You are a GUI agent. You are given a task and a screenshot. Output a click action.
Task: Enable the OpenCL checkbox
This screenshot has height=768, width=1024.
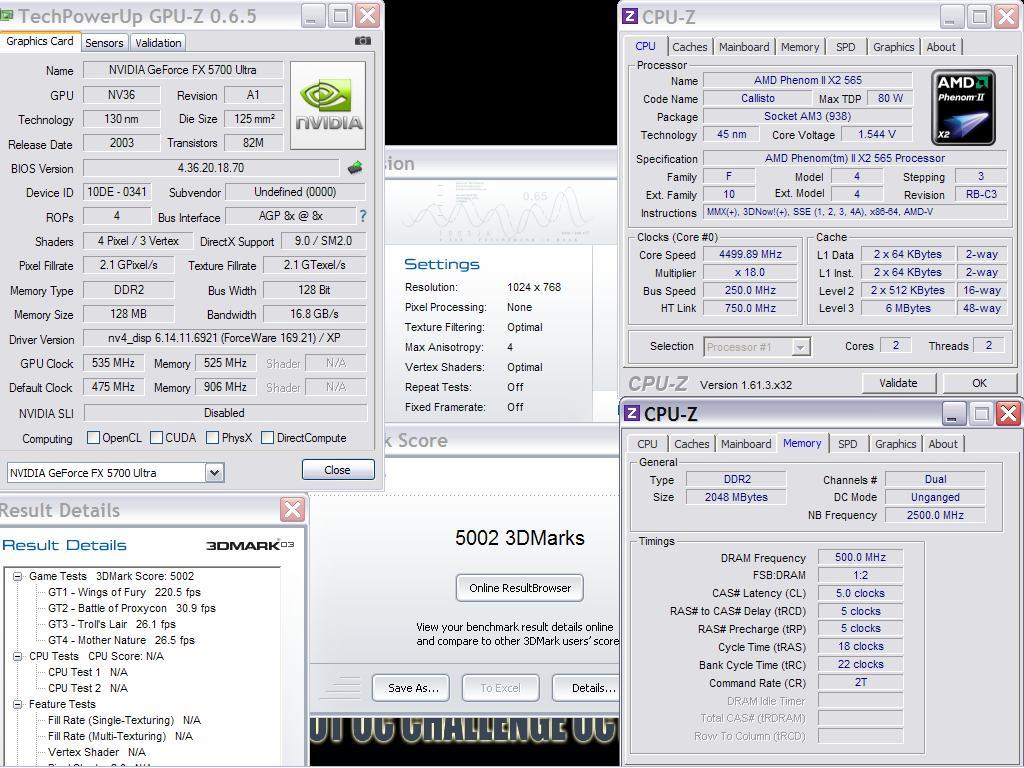pyautogui.click(x=93, y=438)
